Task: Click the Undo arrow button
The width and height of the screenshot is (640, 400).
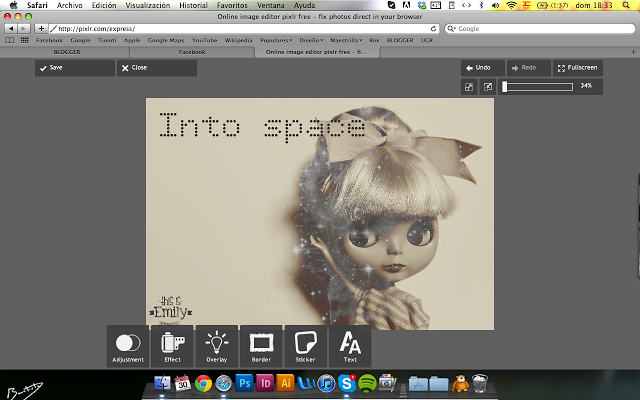Action: (481, 68)
